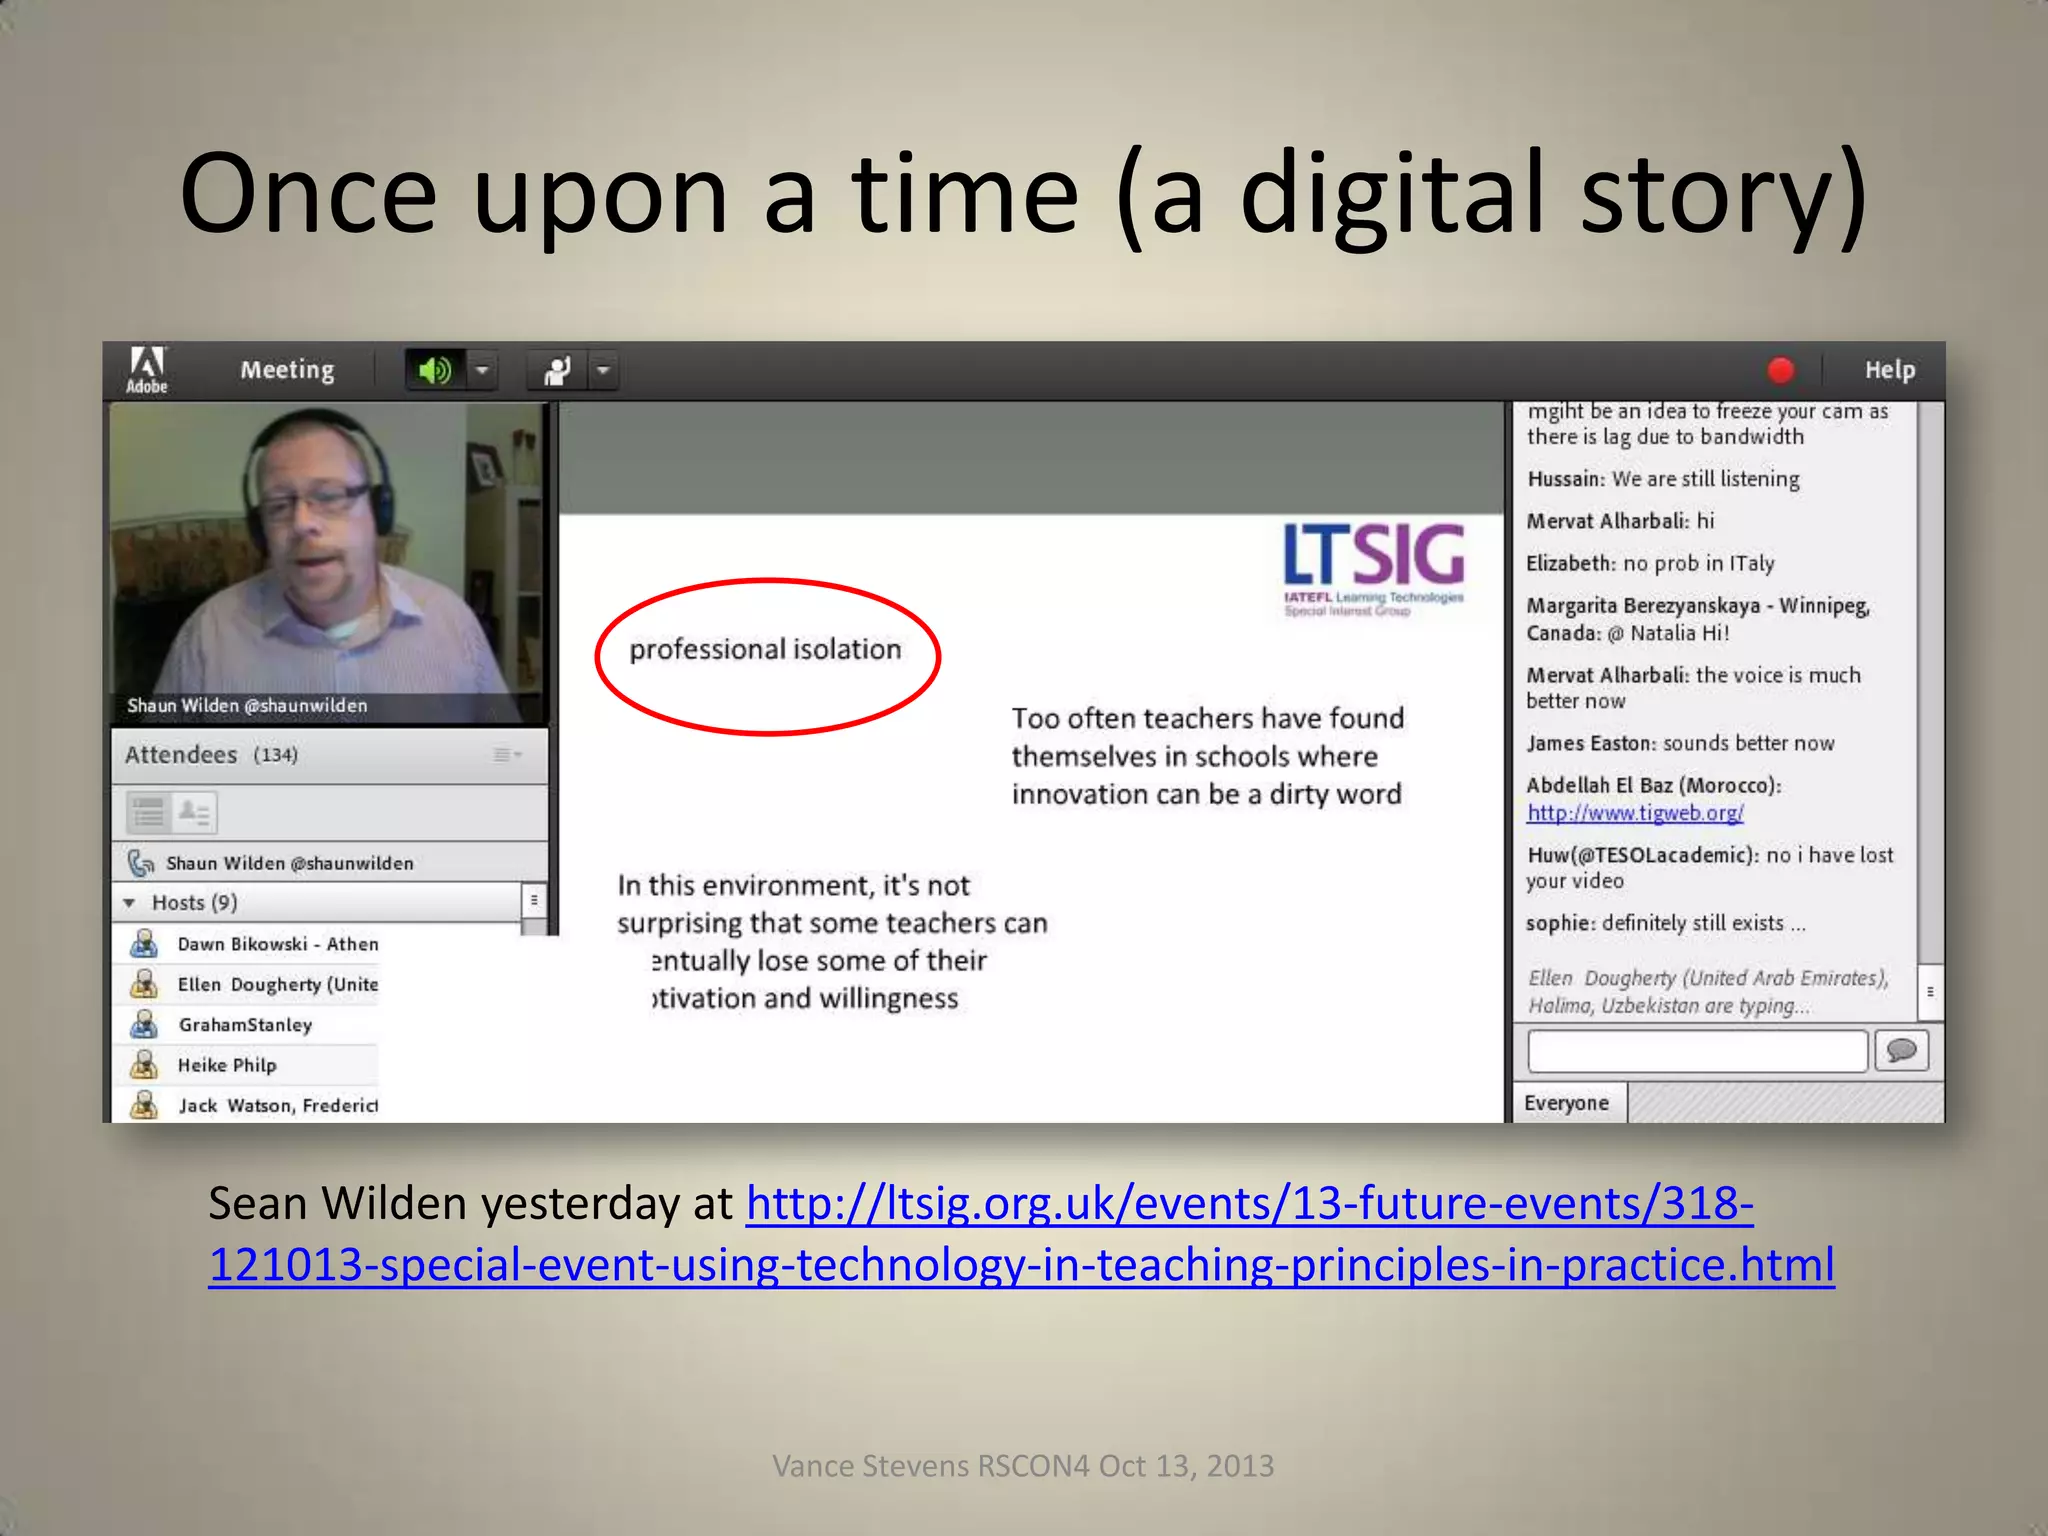
Task: Click the chat message input field
Action: click(x=1697, y=1051)
